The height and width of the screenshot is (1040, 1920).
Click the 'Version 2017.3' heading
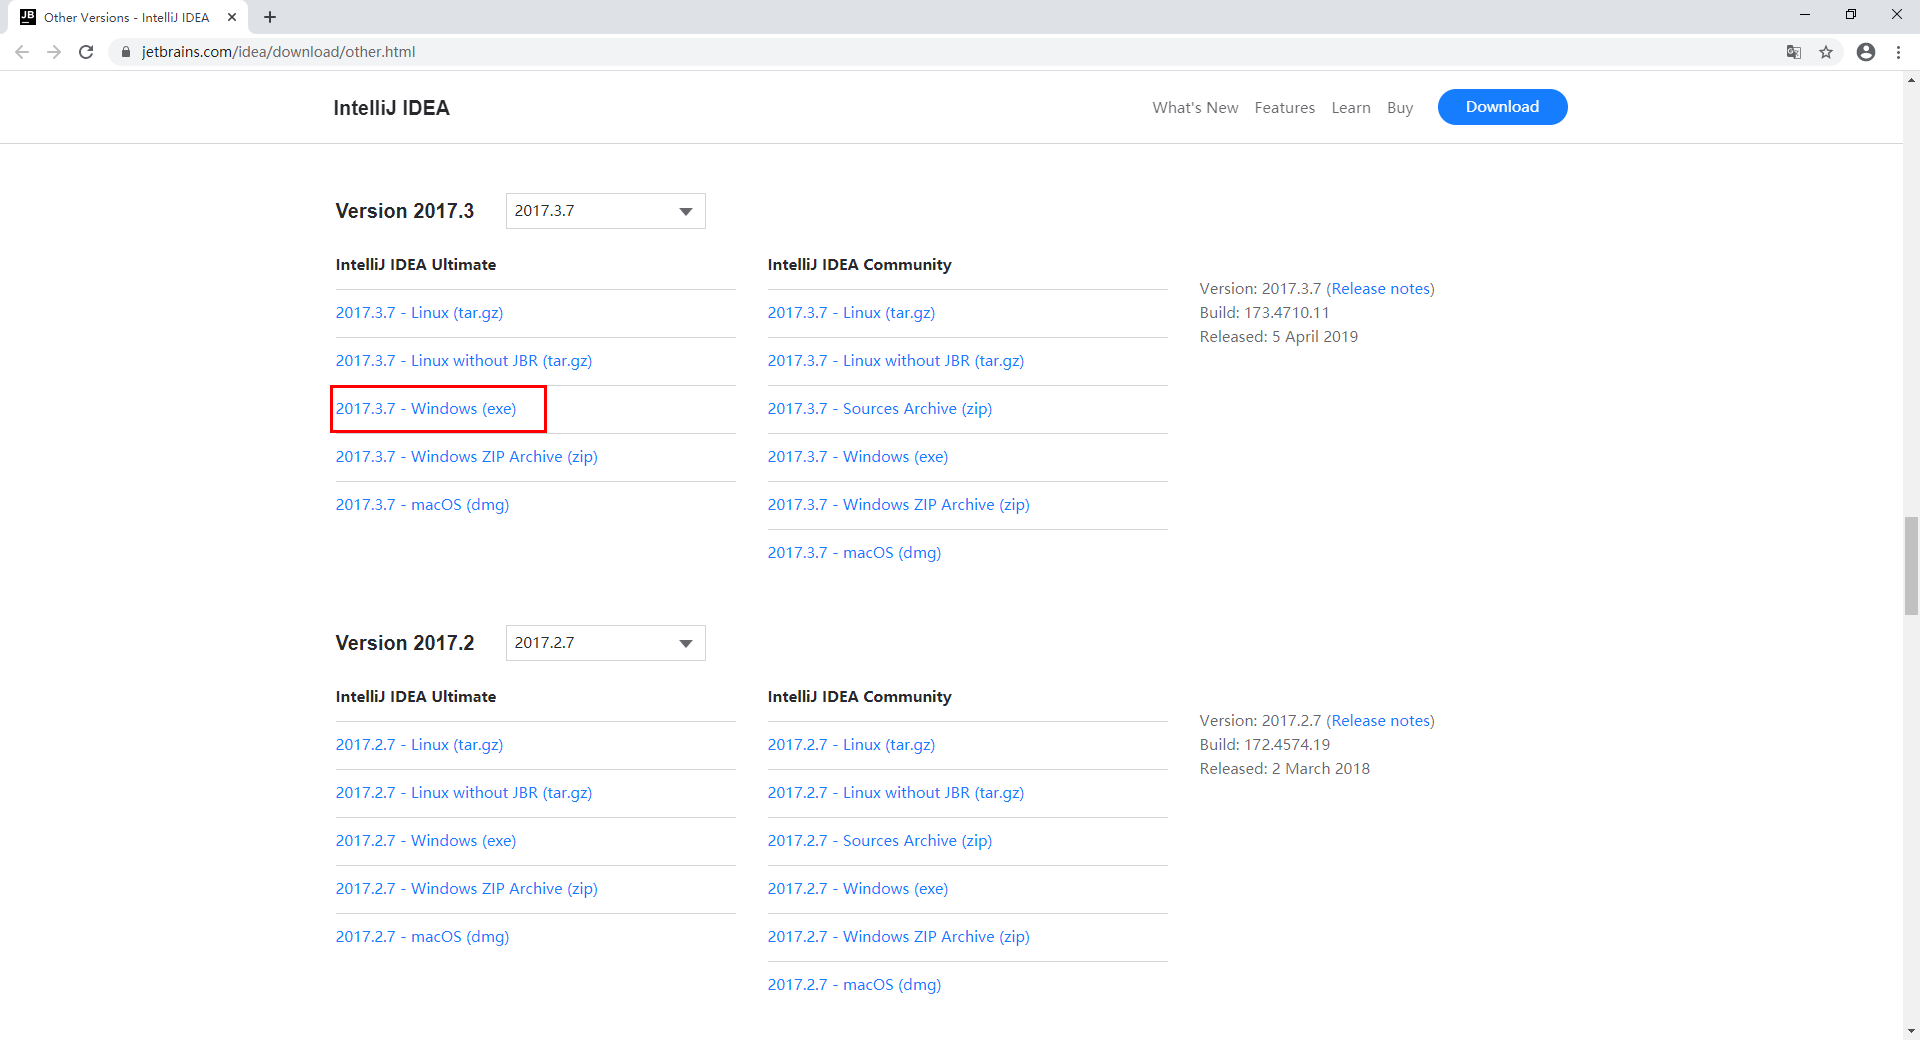(405, 211)
